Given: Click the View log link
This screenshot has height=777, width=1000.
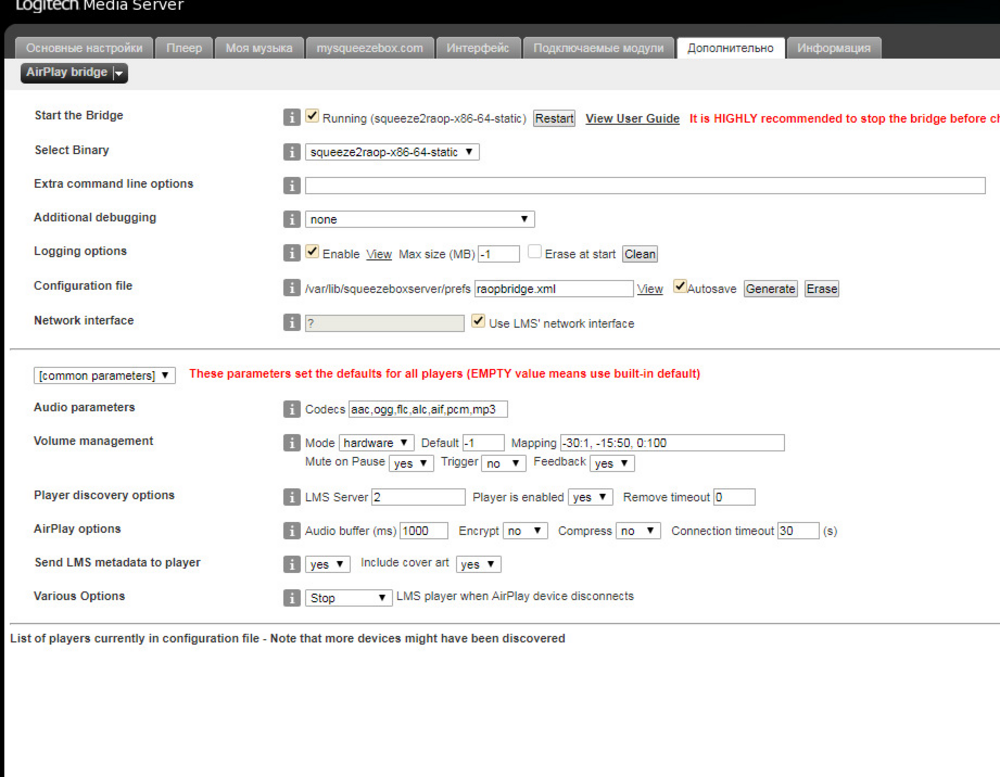Looking at the screenshot, I should pyautogui.click(x=379, y=255).
